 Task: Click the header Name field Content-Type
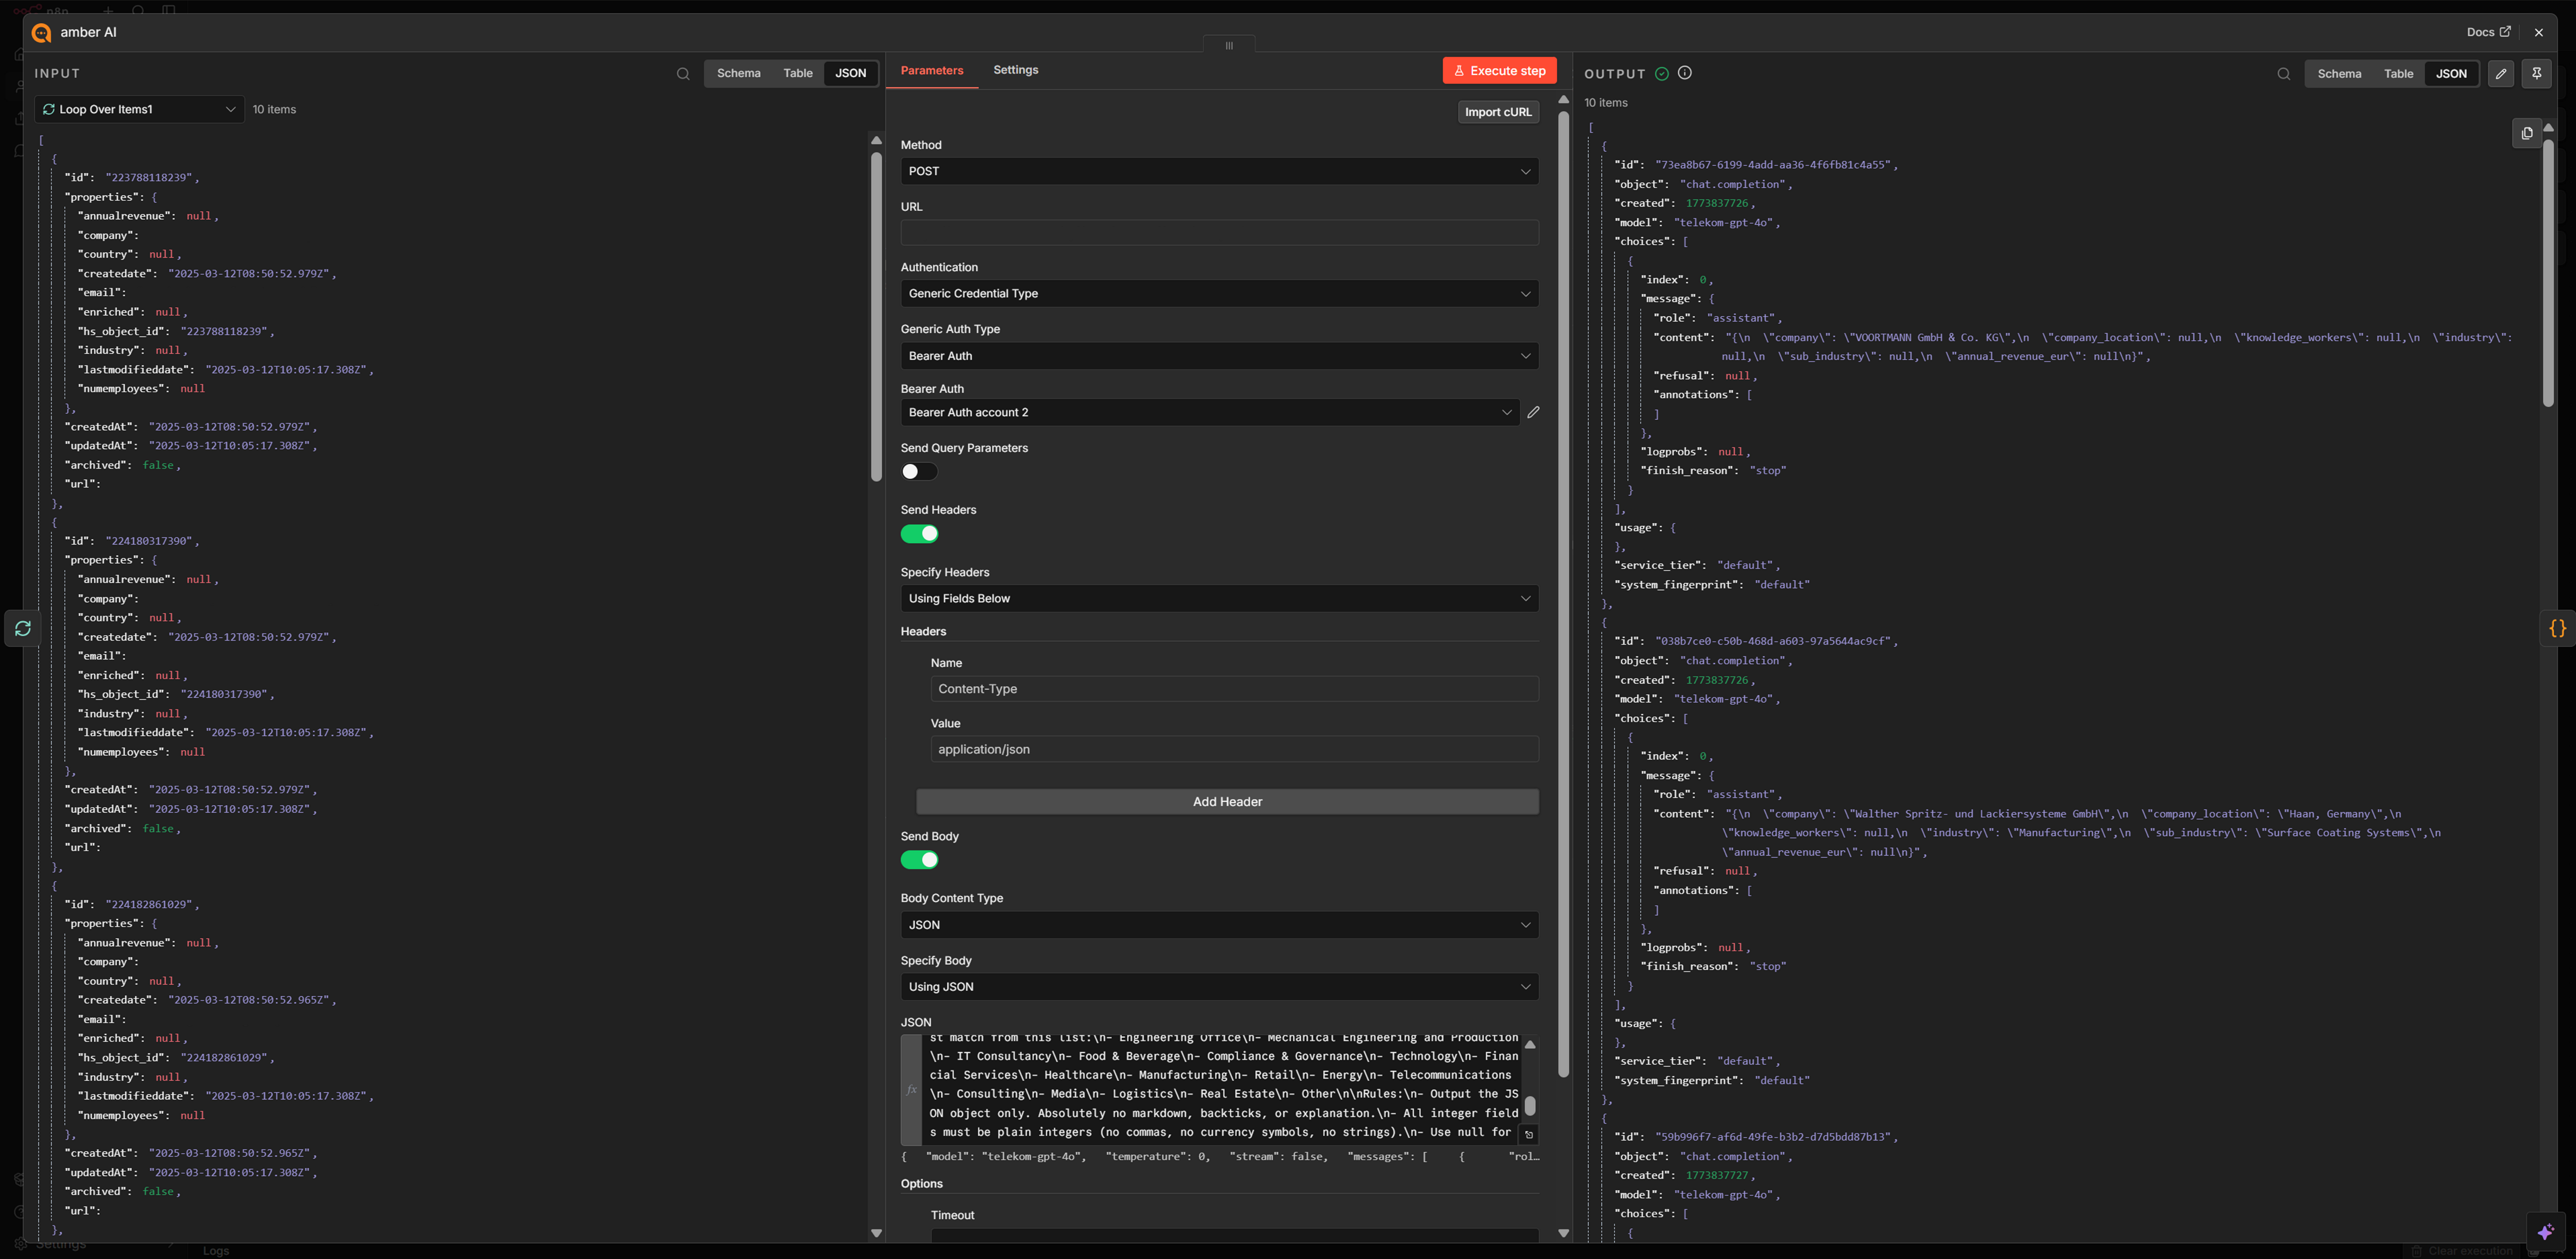pos(1234,689)
